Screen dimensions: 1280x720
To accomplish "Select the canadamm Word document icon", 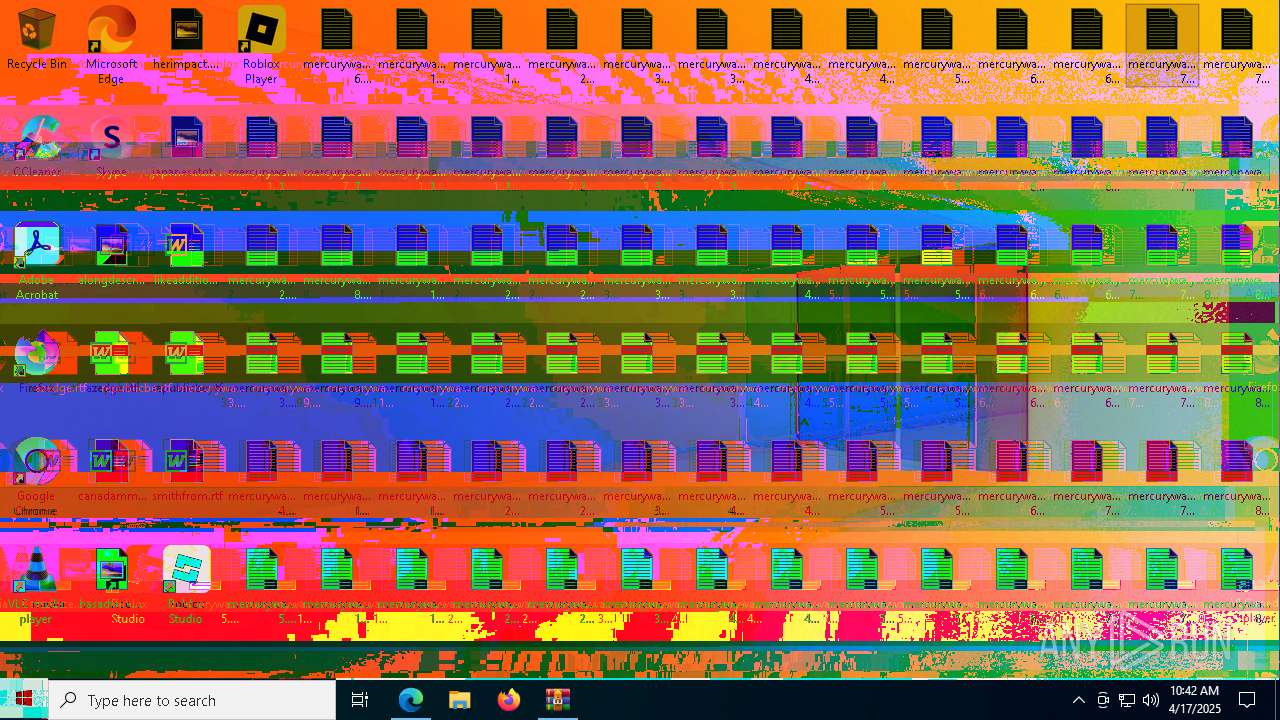I will [x=111, y=471].
